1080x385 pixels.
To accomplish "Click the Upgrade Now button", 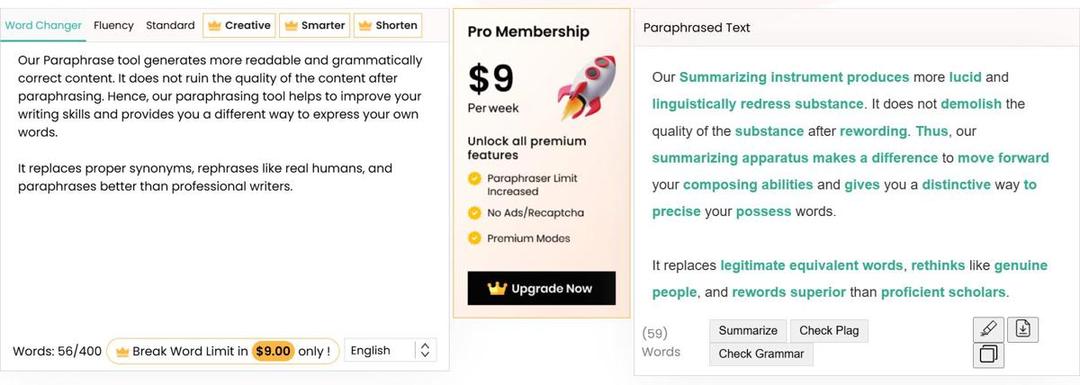I will click(x=541, y=289).
